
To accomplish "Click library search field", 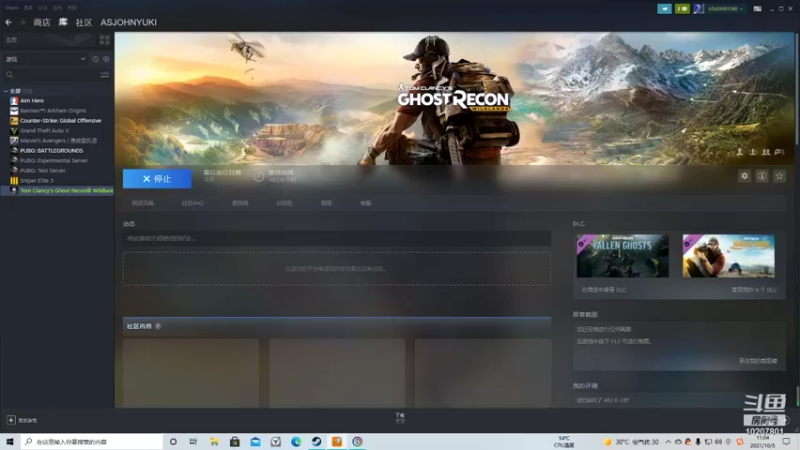I will pos(51,75).
